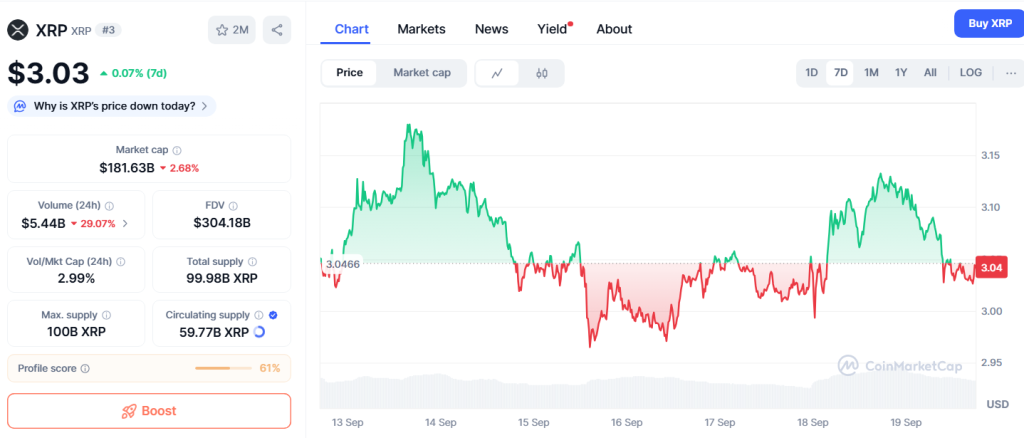Viewport: 1024px width, 438px height.
Task: Expand the Volume (24h) chevron
Action: pyautogui.click(x=125, y=223)
